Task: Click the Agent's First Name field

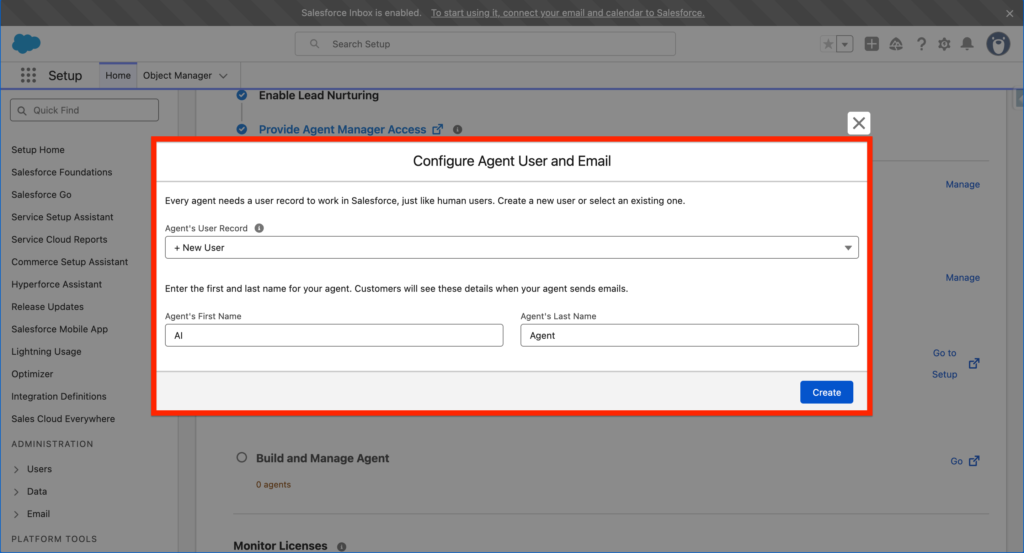Action: (x=334, y=336)
